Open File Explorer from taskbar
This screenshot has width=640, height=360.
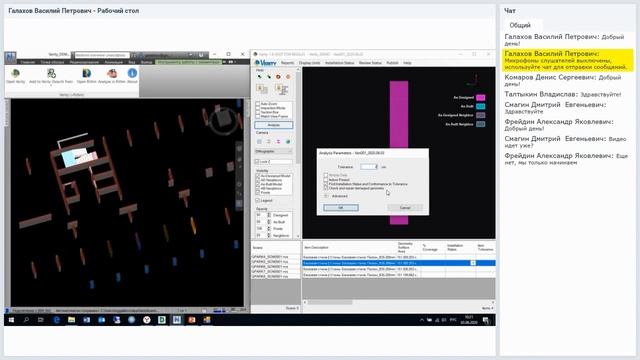click(x=71, y=320)
